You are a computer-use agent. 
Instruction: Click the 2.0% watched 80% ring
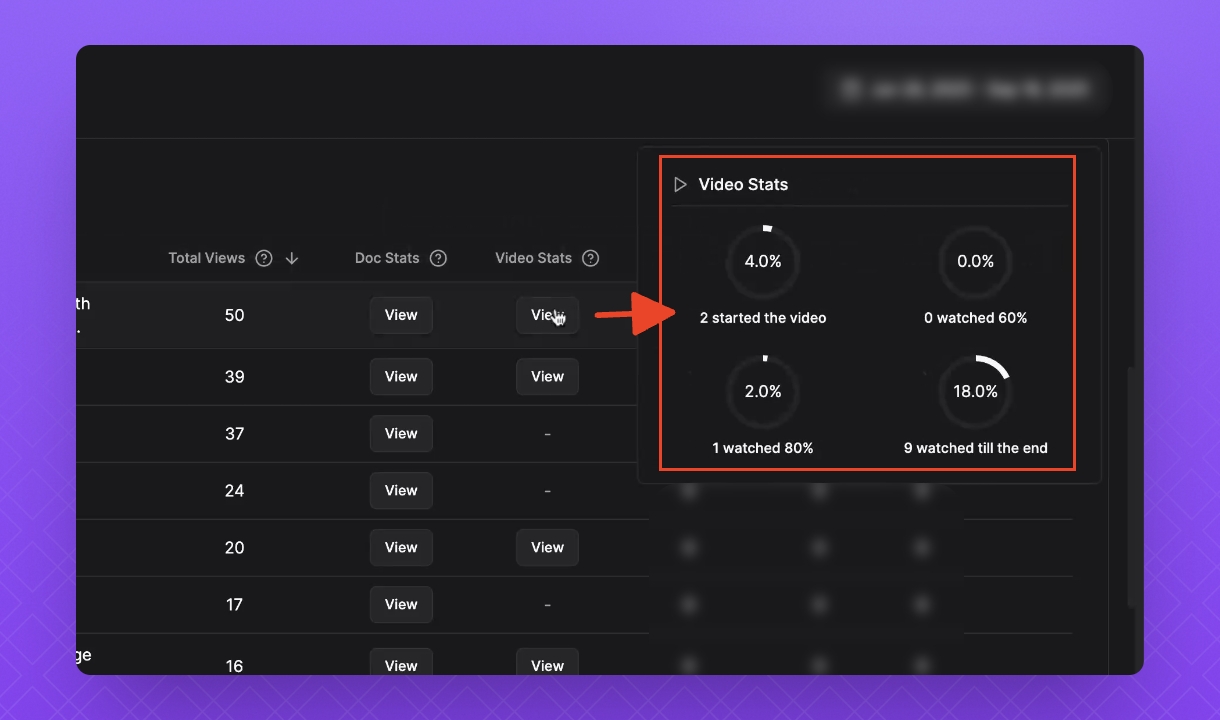tap(763, 391)
